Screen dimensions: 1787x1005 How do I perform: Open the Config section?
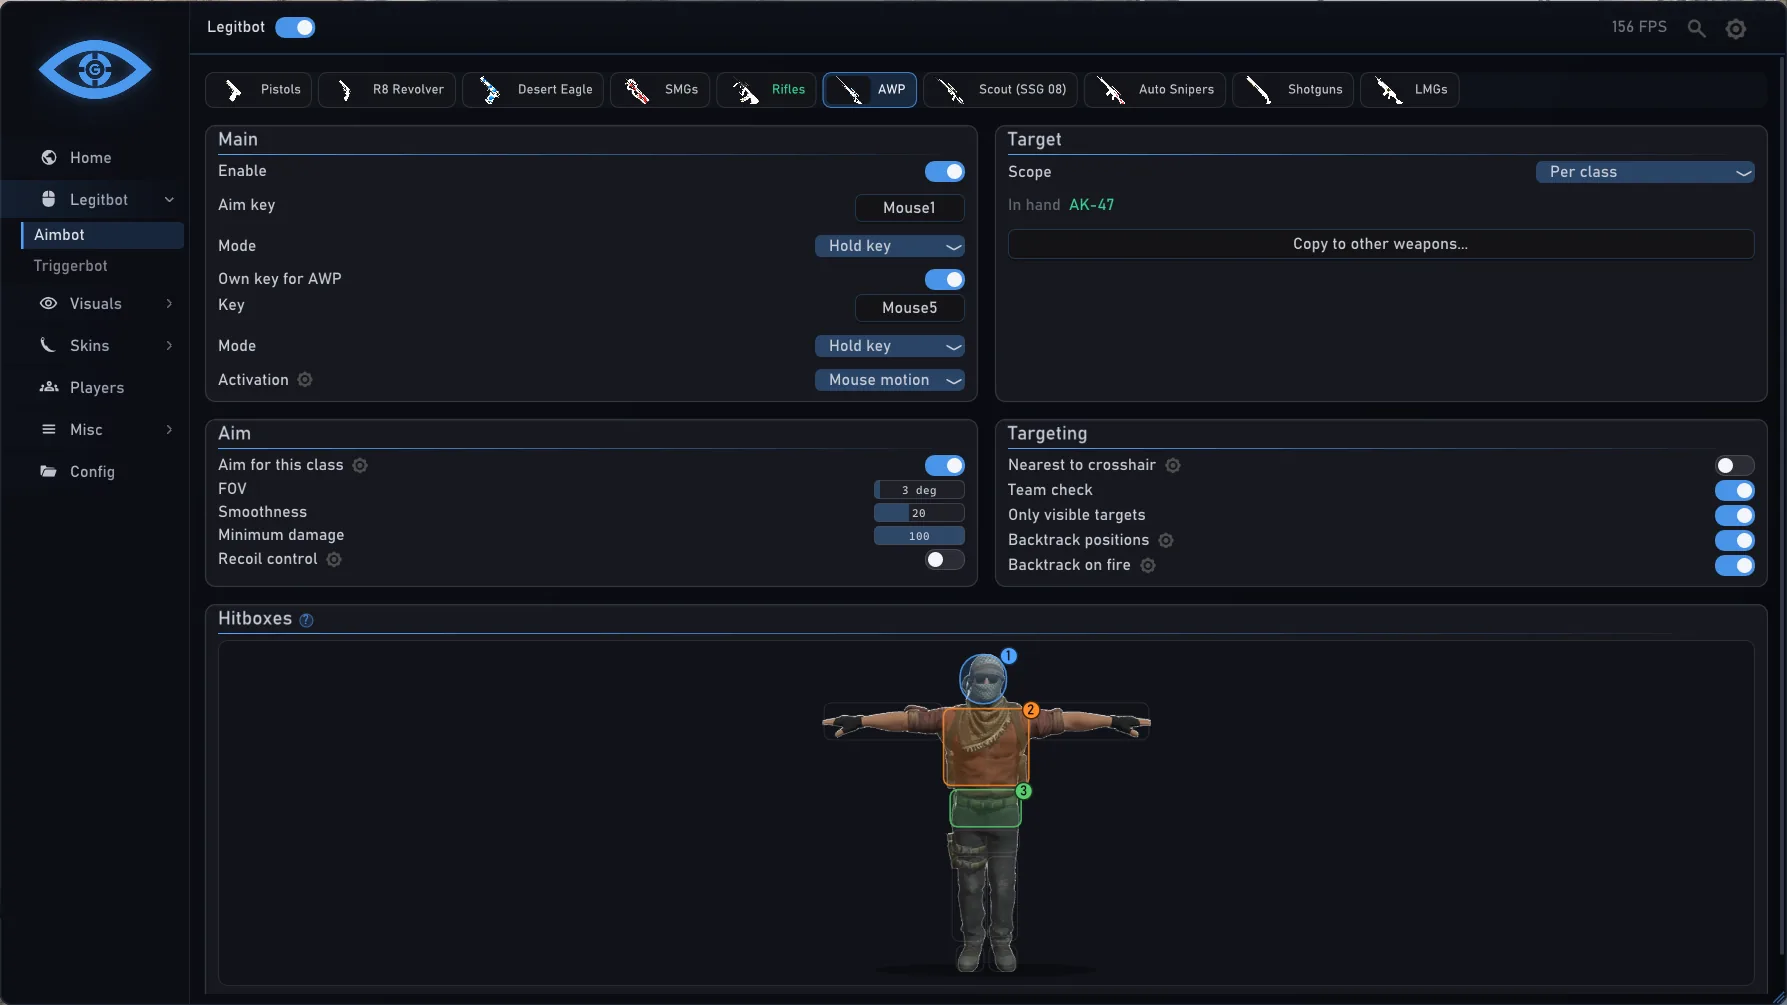tap(95, 472)
